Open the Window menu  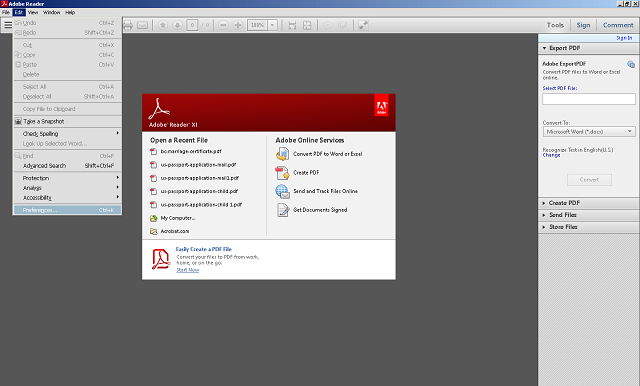pos(51,13)
